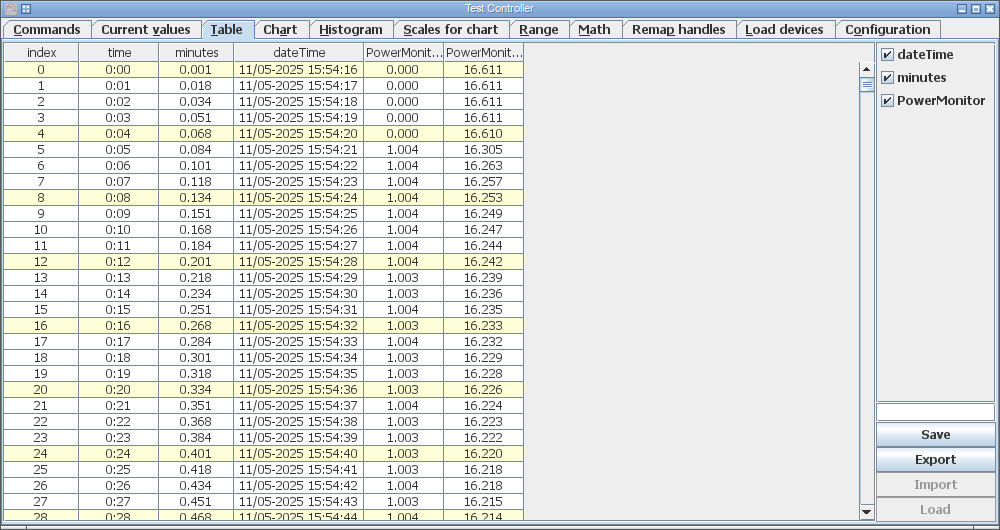Click the minutes column header
Viewport: 1000px width, 530px height.
196,53
